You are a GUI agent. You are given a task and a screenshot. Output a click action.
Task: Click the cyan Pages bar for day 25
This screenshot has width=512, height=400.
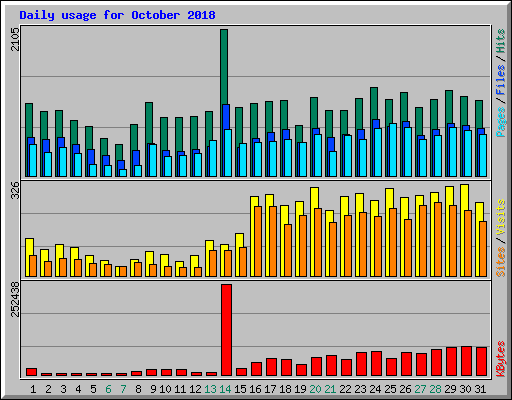pyautogui.click(x=393, y=150)
